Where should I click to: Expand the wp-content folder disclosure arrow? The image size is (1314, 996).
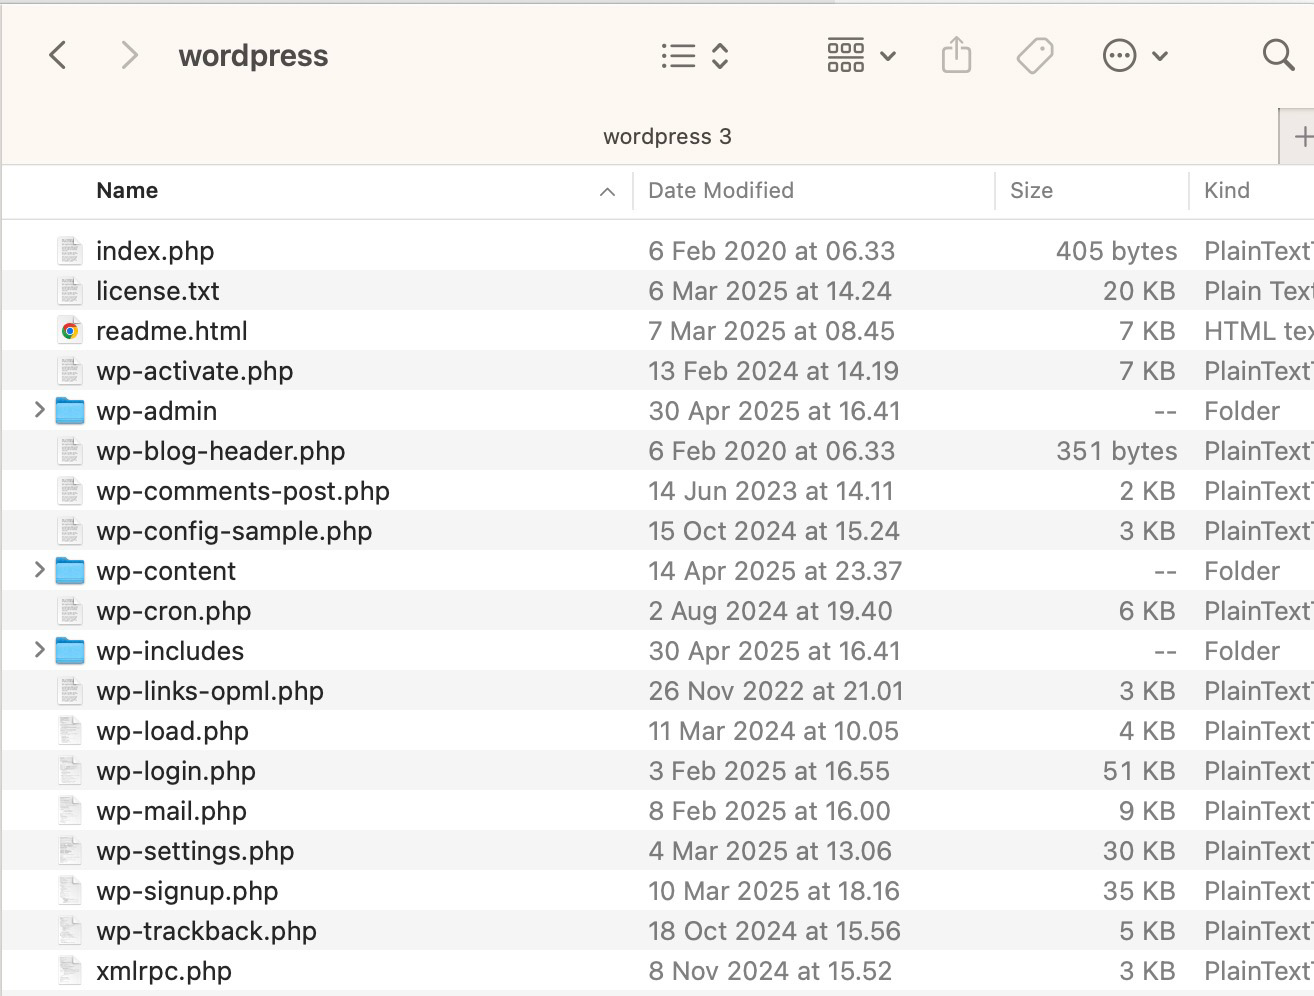(39, 570)
